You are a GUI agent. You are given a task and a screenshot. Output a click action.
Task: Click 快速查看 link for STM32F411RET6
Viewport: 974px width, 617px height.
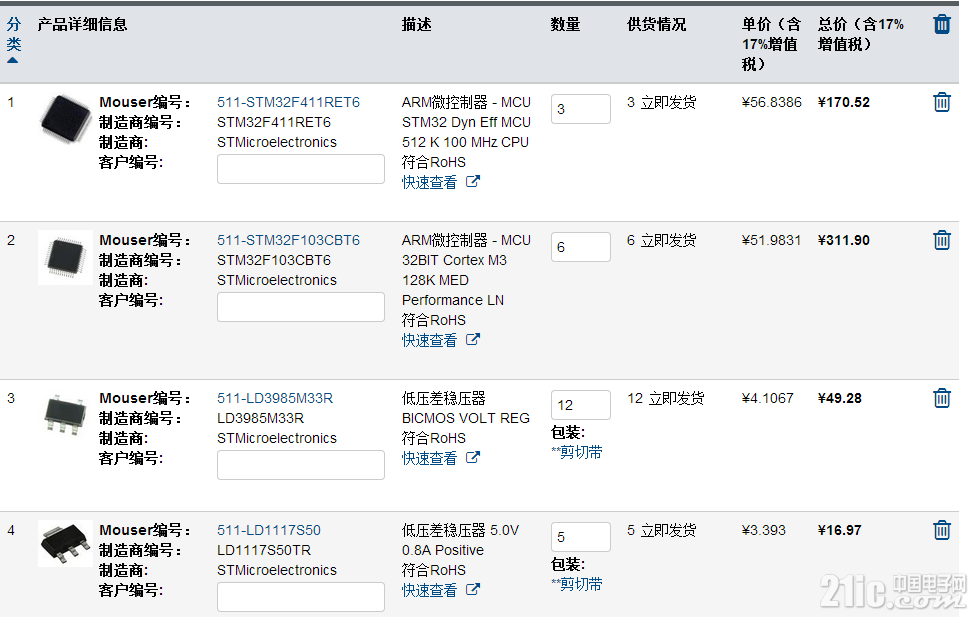(x=429, y=182)
